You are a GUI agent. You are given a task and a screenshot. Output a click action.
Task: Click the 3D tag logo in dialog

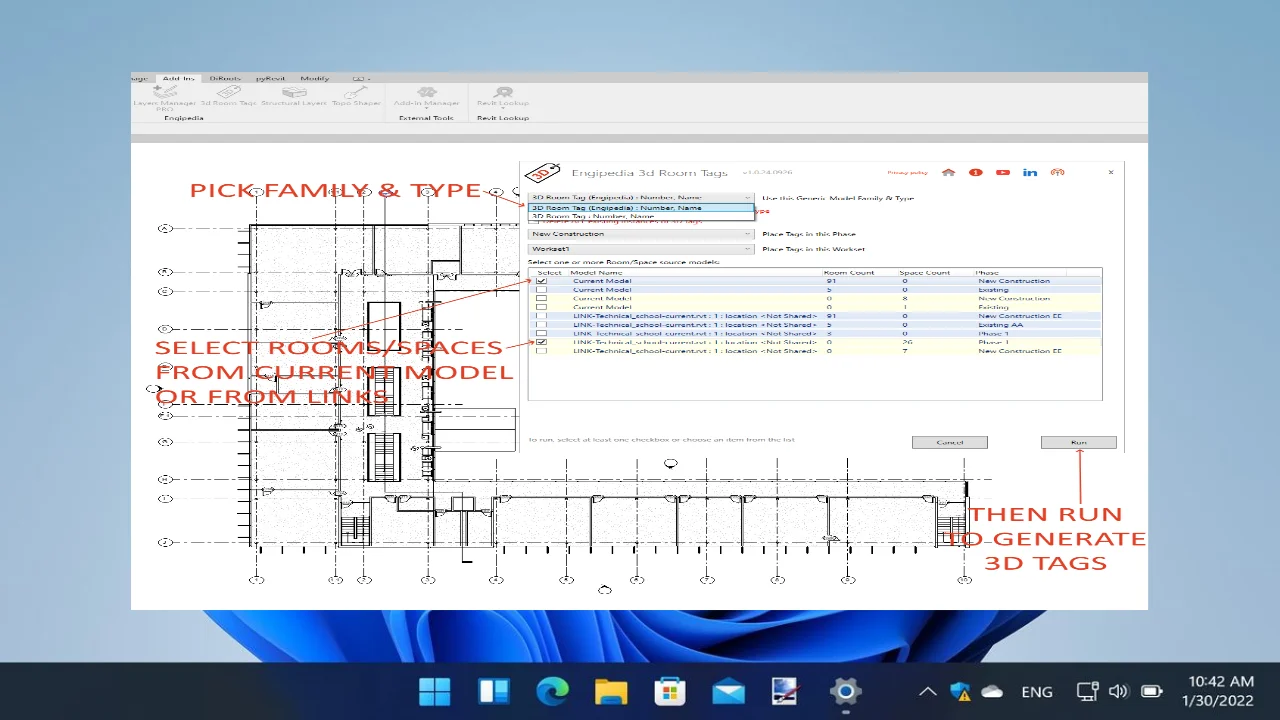[x=543, y=172]
